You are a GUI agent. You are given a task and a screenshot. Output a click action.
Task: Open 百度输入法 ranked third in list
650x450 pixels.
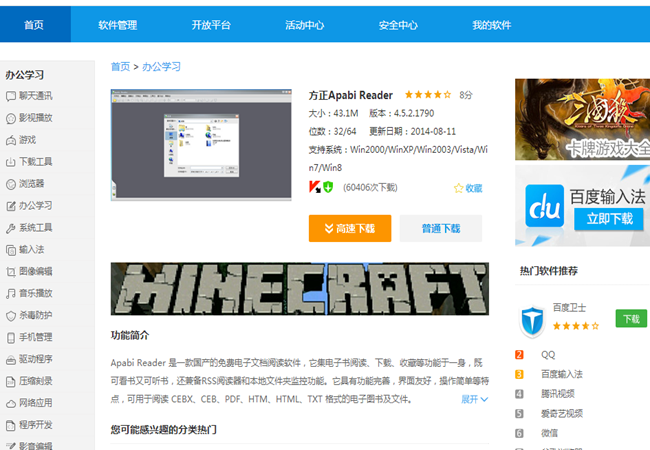point(562,374)
